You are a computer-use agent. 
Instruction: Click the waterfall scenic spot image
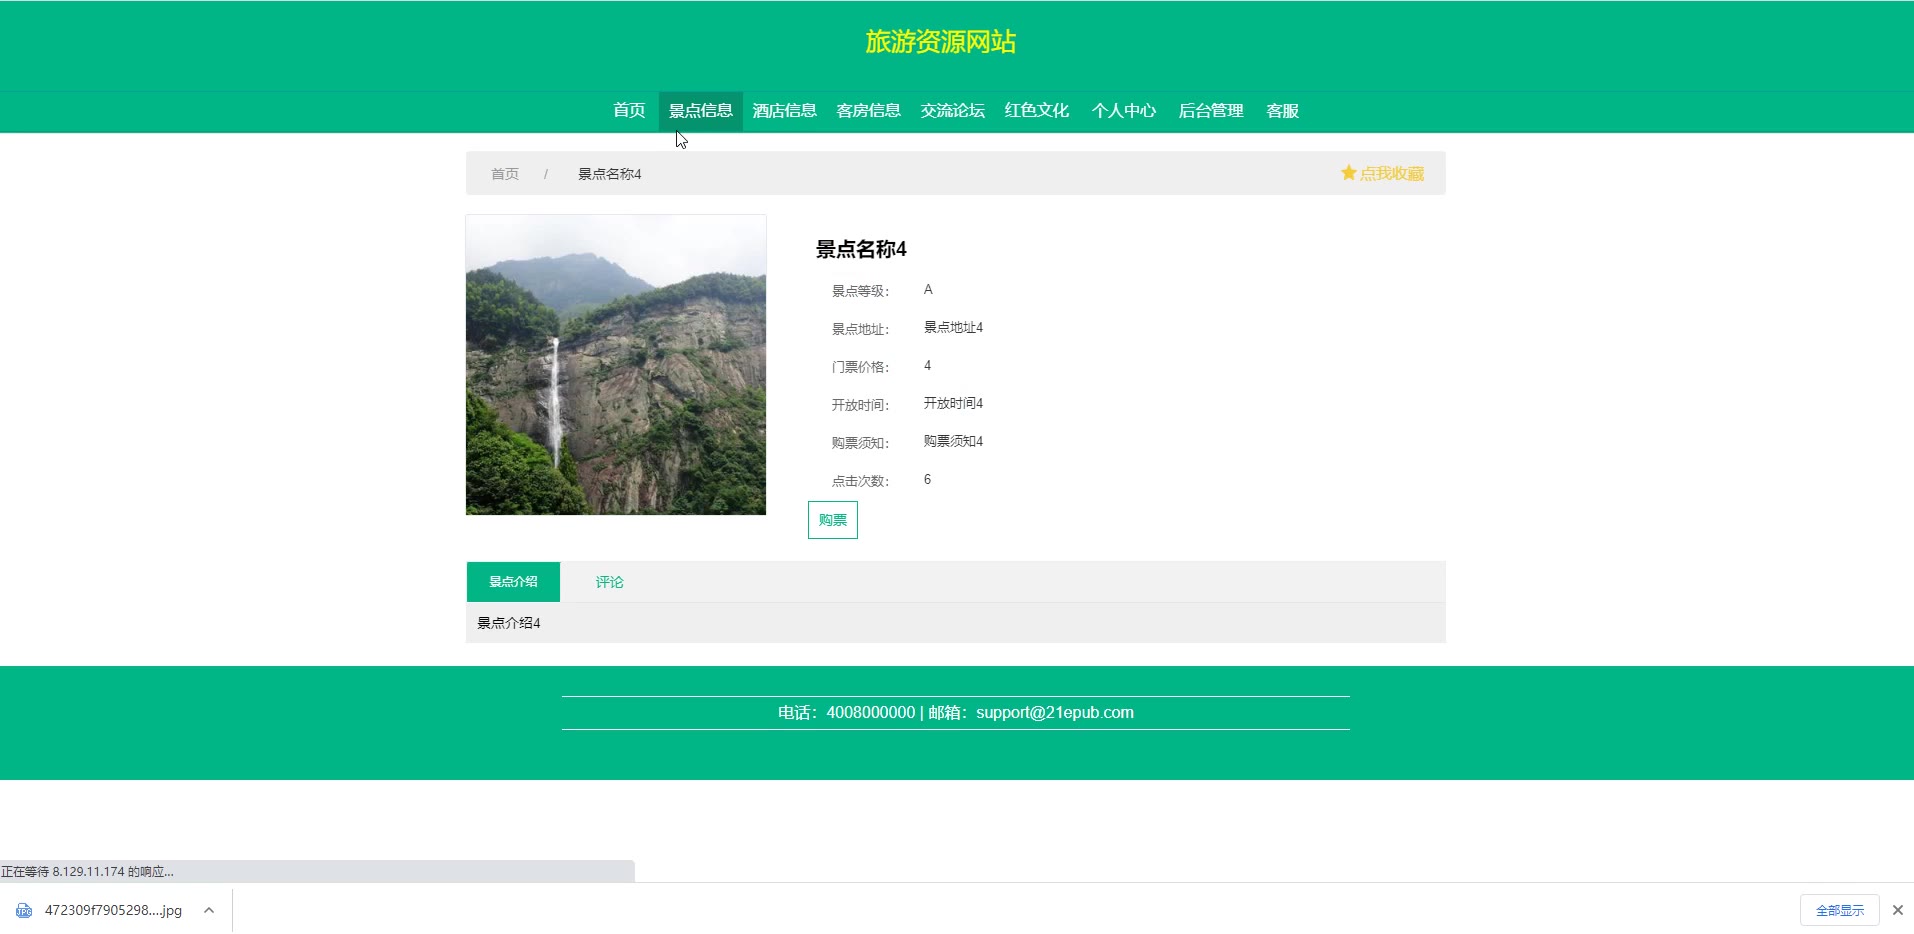point(616,365)
